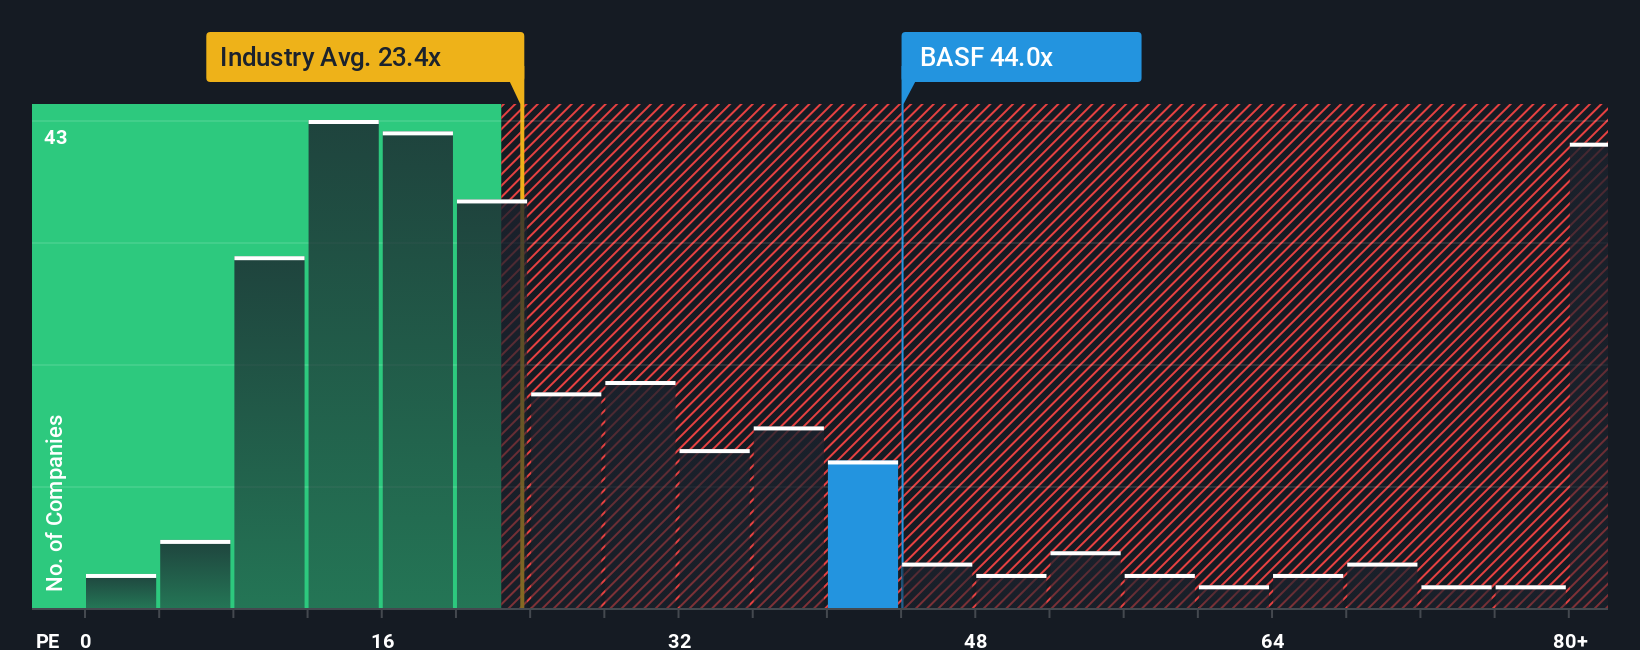The width and height of the screenshot is (1640, 650).
Task: Click the x-axis tick label 80+
Action: 1571,640
